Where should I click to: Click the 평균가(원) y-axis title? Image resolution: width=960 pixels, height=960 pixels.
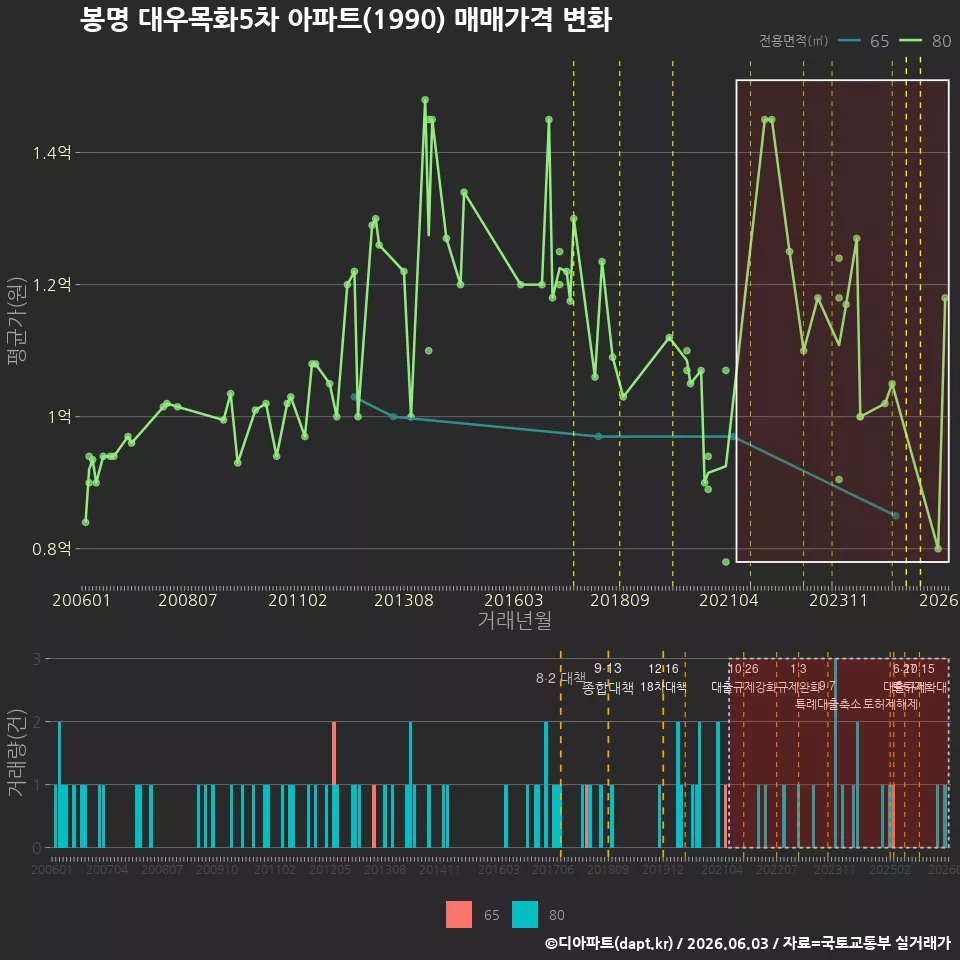click(x=17, y=320)
